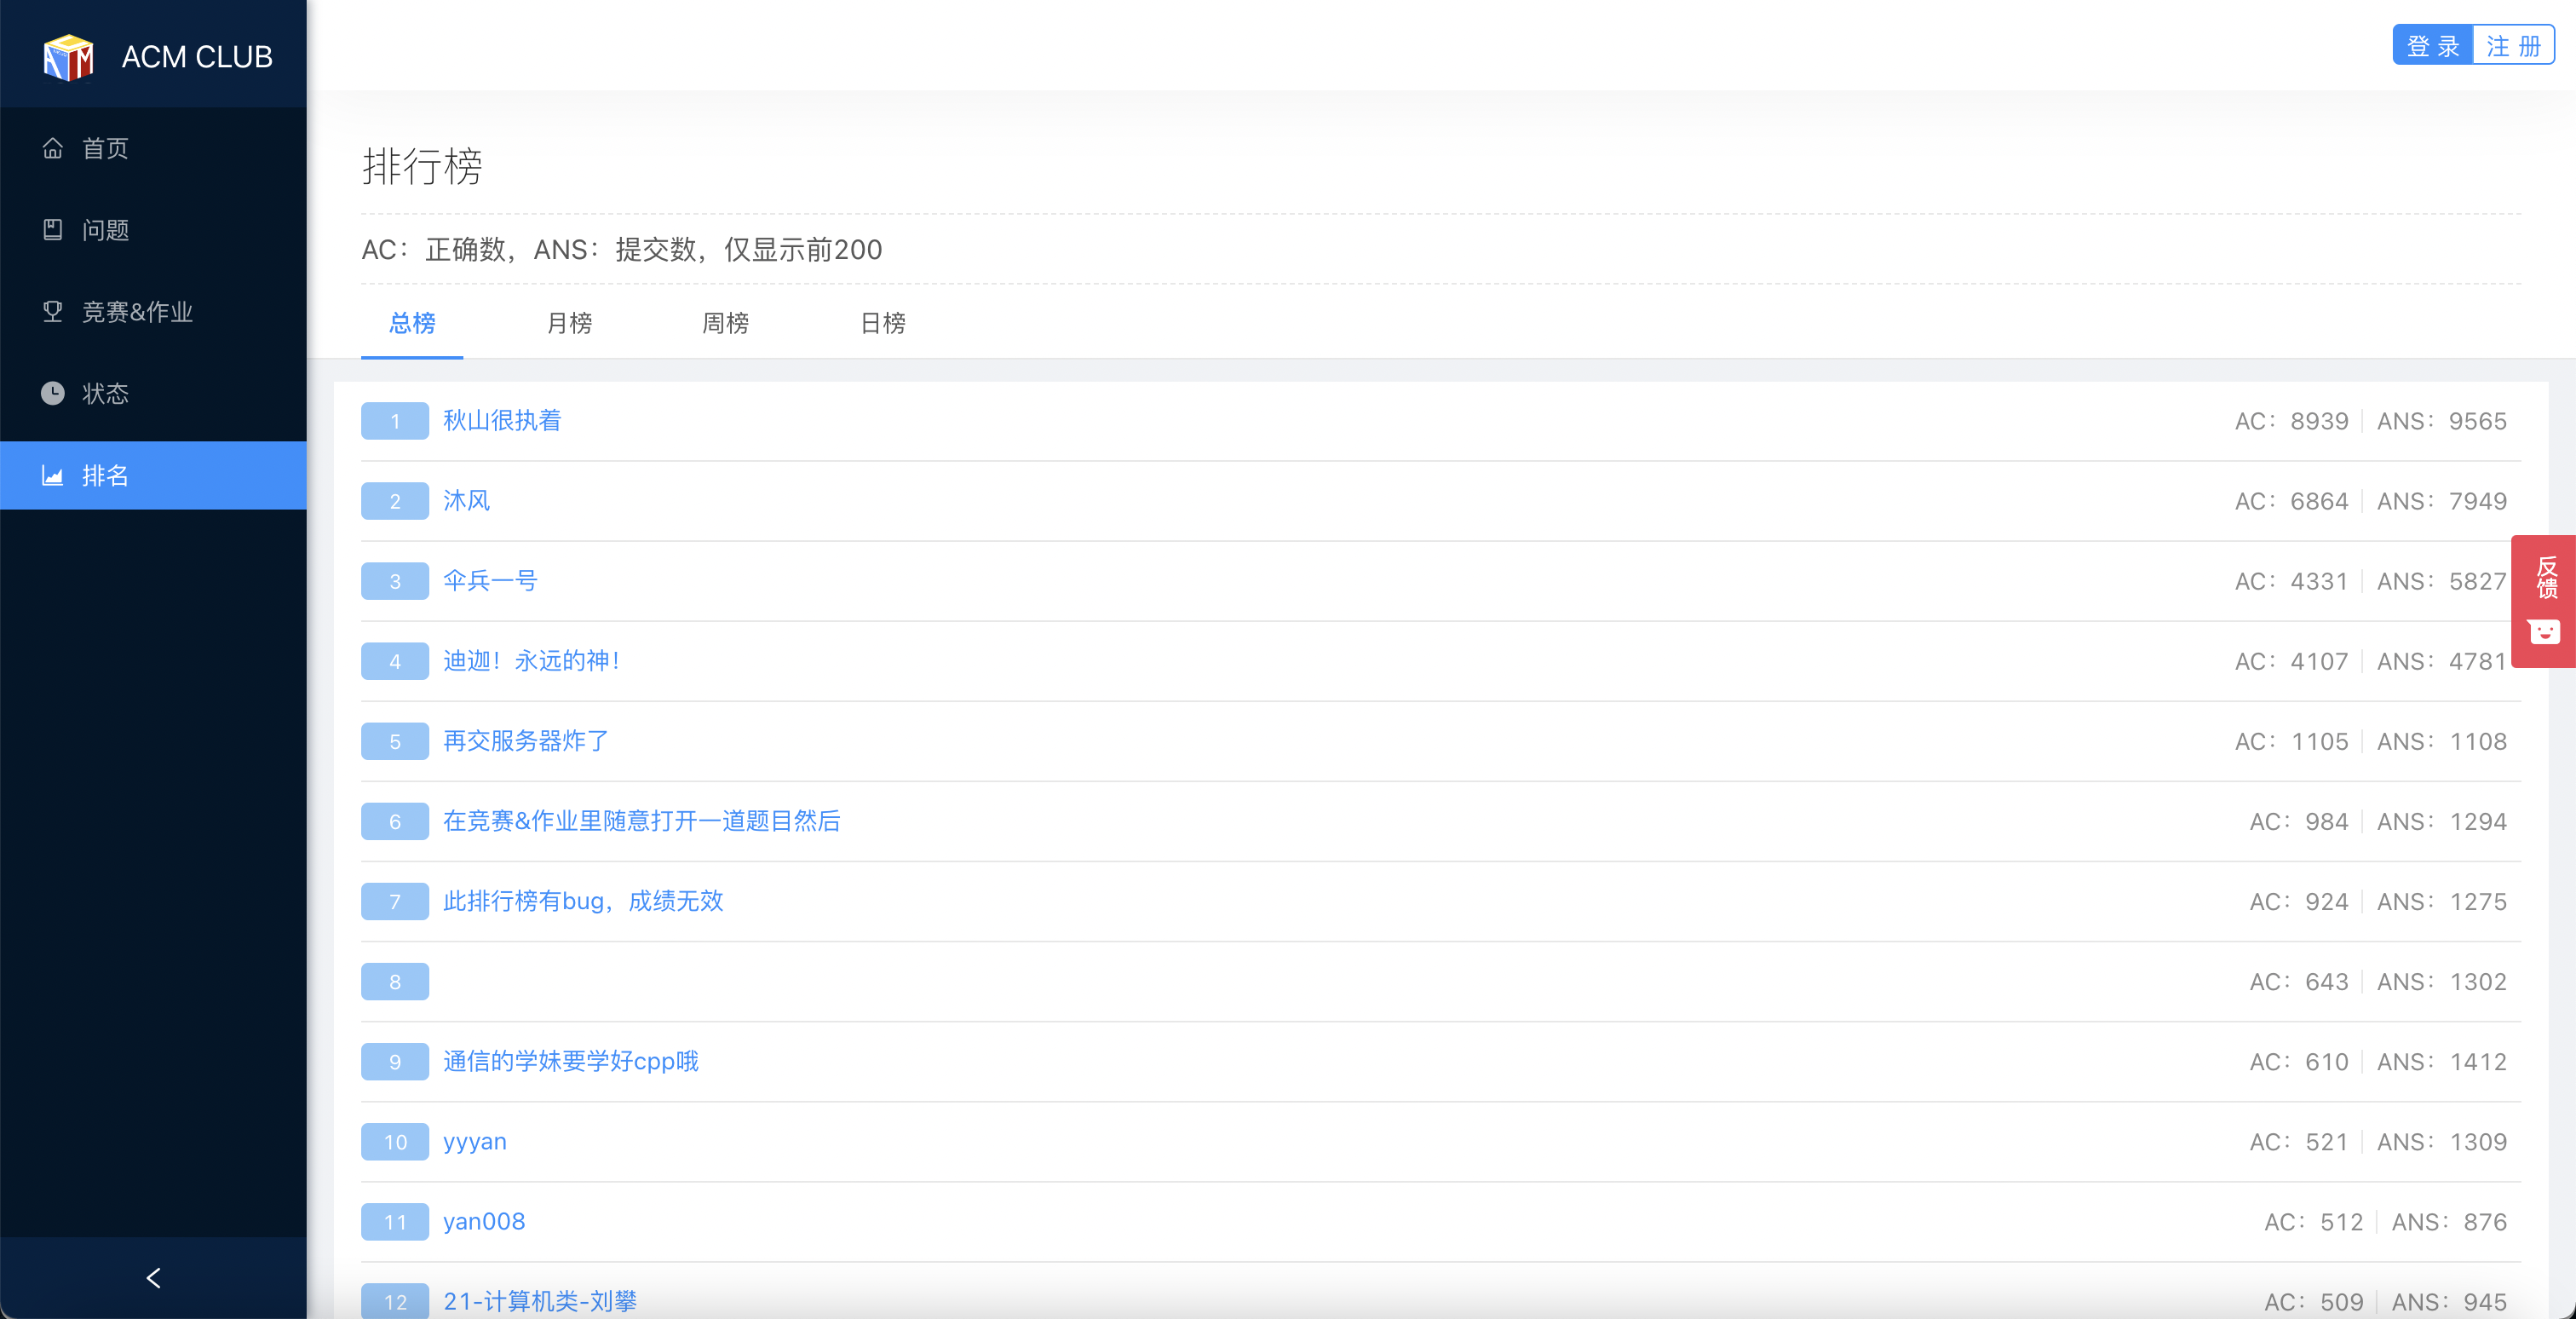Click the ANS: 7949 value

click(2442, 501)
